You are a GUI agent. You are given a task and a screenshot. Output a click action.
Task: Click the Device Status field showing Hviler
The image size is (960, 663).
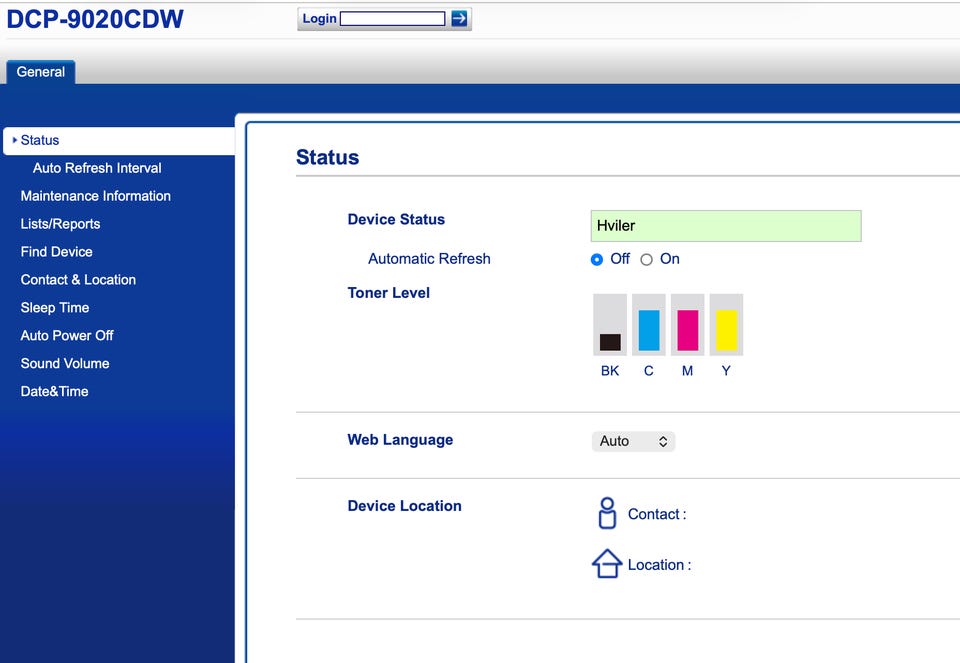tap(726, 226)
